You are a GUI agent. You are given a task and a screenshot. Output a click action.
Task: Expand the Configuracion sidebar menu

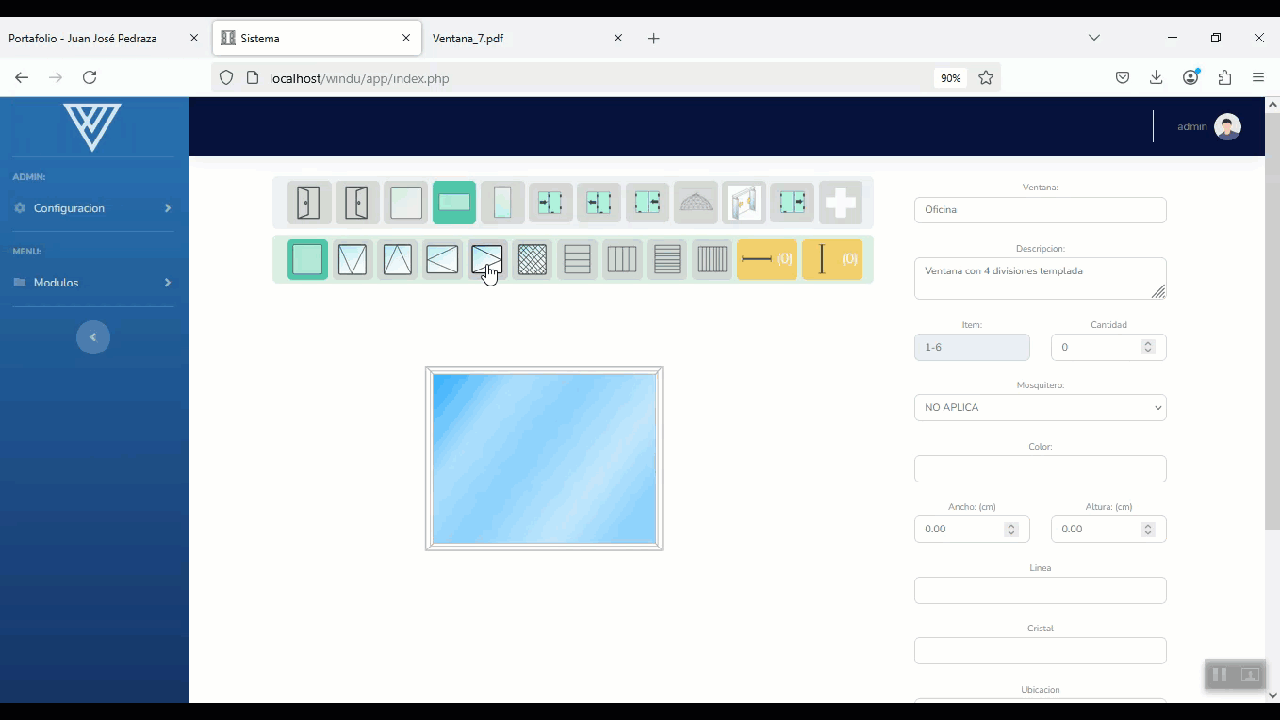(x=92, y=208)
